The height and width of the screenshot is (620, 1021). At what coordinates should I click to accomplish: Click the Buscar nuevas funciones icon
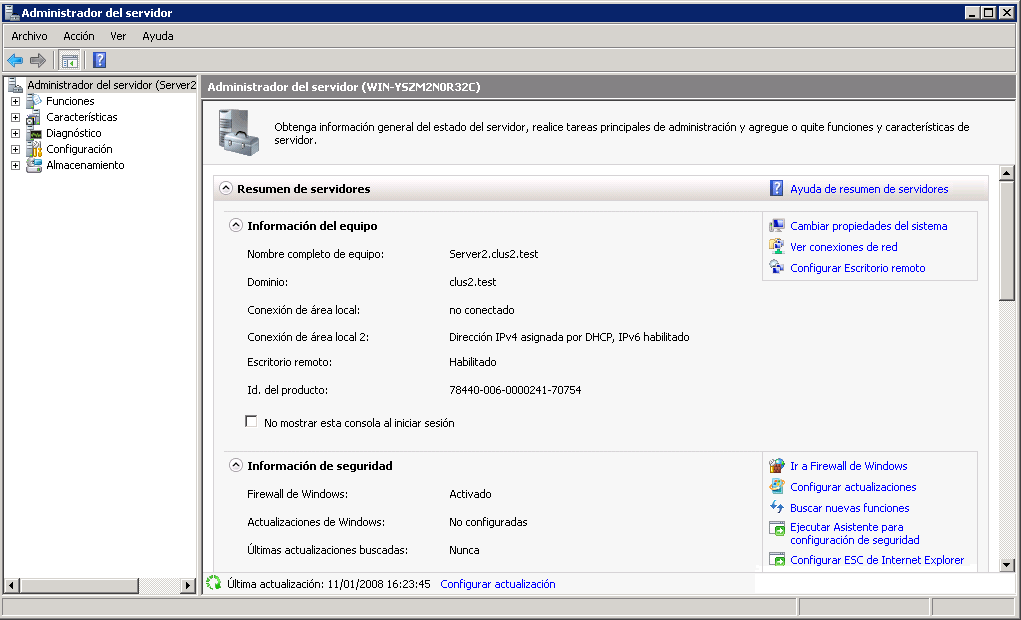pos(777,507)
